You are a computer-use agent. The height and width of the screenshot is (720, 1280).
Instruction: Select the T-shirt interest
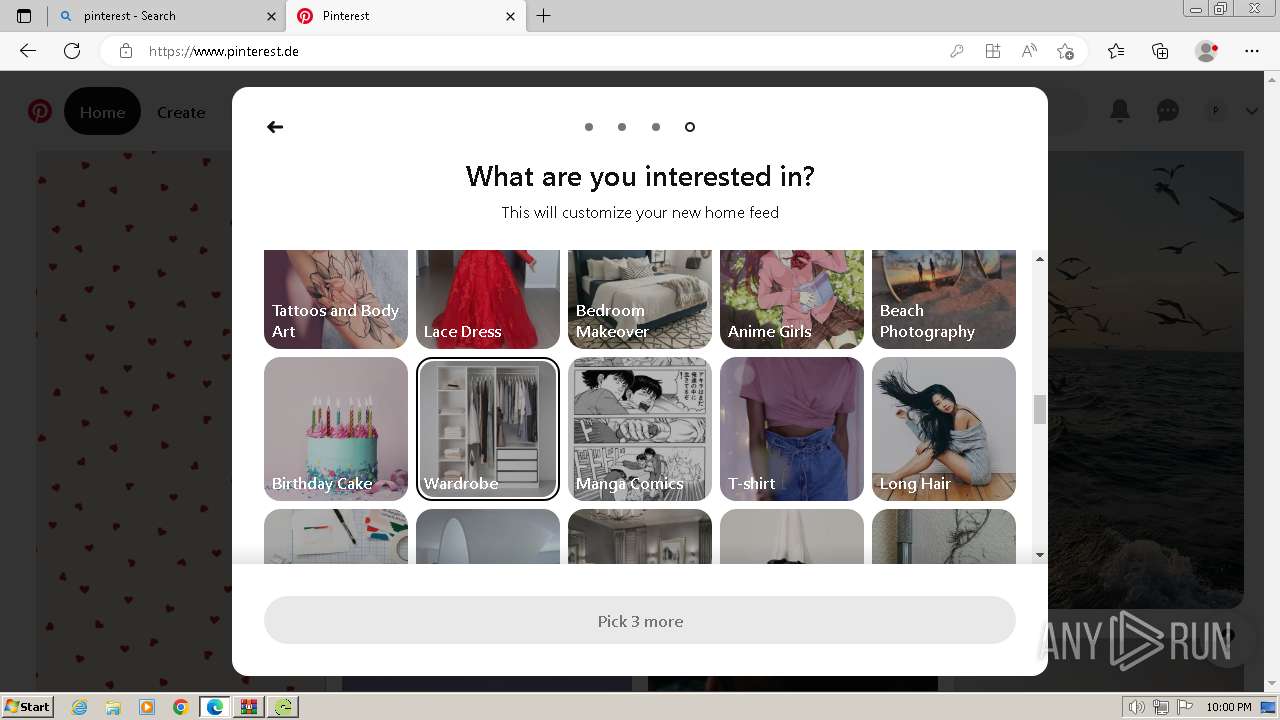click(792, 429)
